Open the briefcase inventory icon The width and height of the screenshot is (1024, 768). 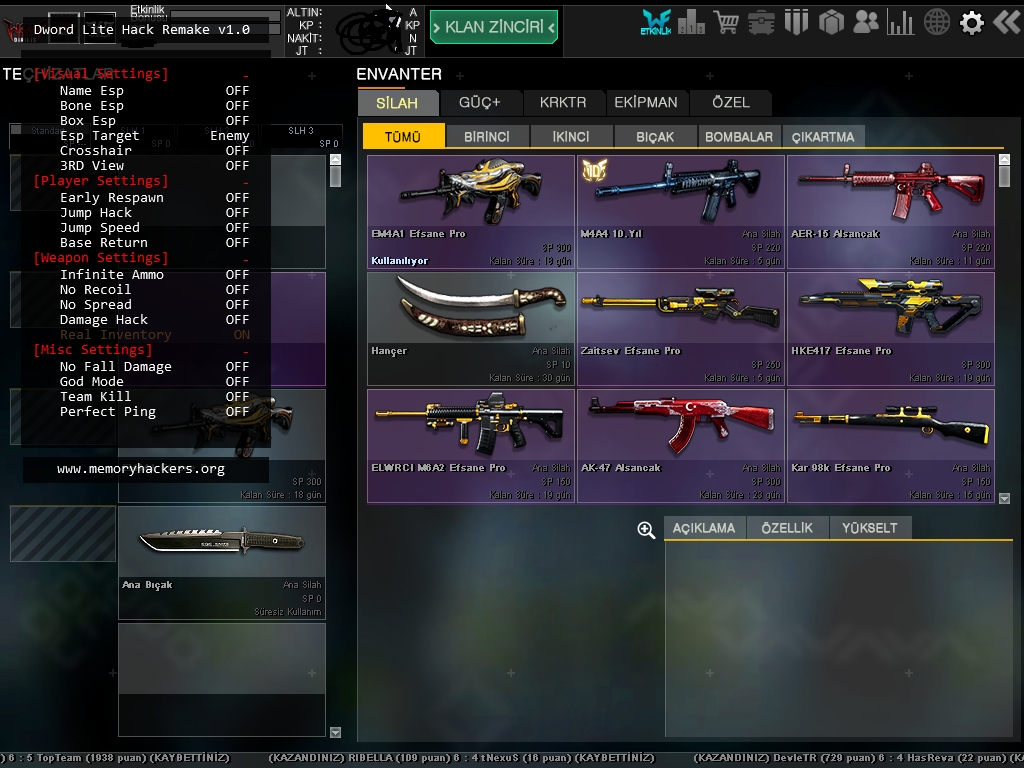(761, 23)
